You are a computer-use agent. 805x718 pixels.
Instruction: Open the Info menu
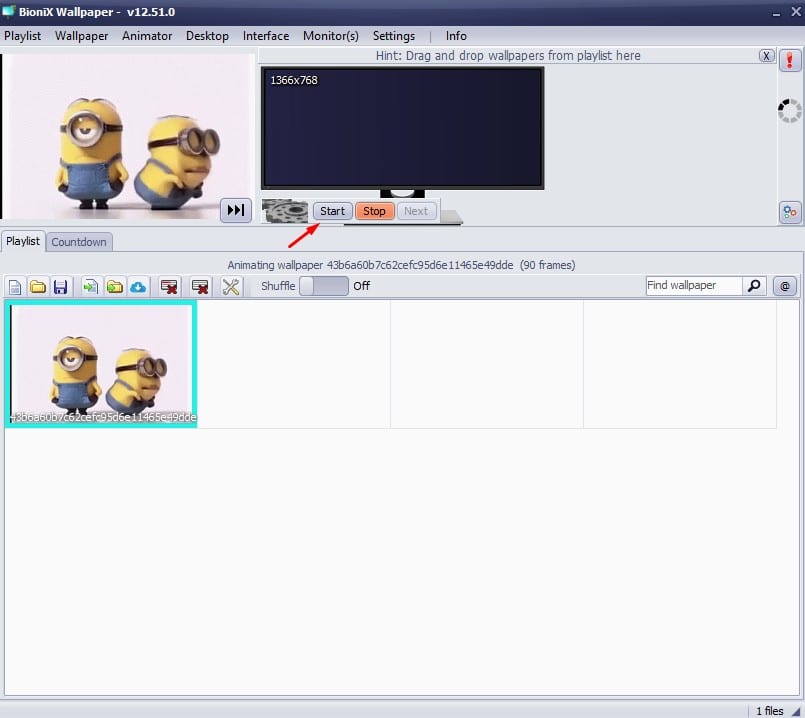[x=456, y=36]
